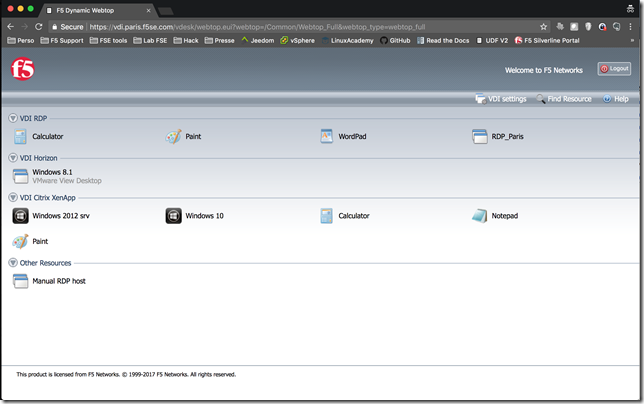Open the vSphere bookmark
The width and height of the screenshot is (644, 404).
[297, 40]
